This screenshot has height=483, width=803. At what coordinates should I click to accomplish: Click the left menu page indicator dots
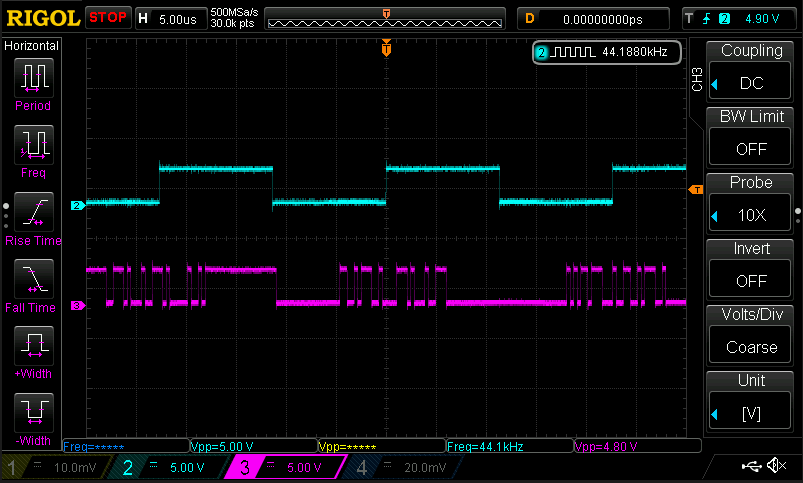[6, 216]
